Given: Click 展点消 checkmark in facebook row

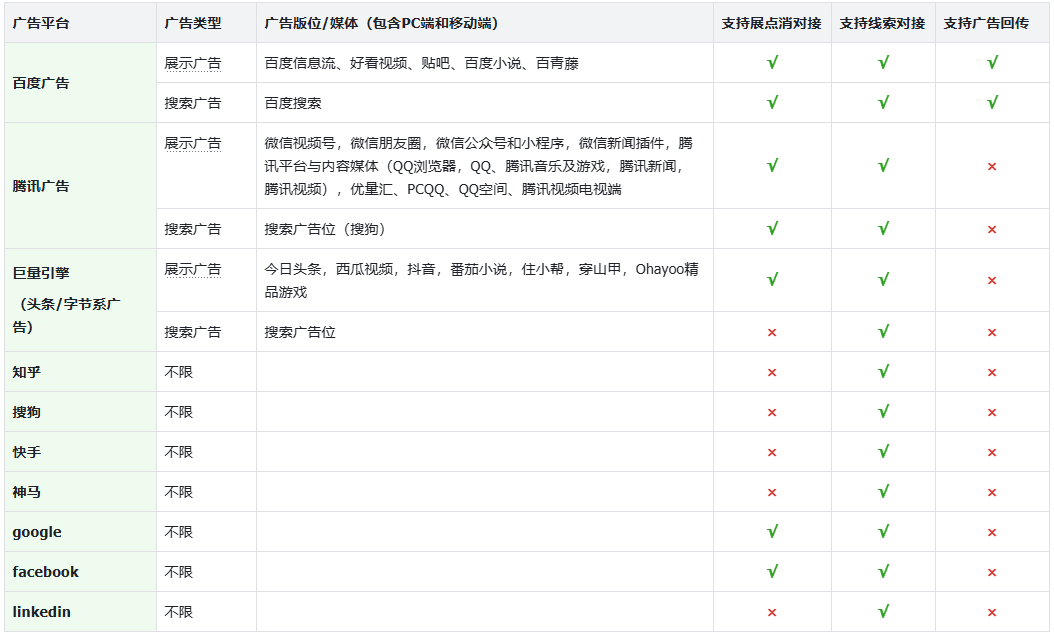Looking at the screenshot, I should tap(772, 571).
